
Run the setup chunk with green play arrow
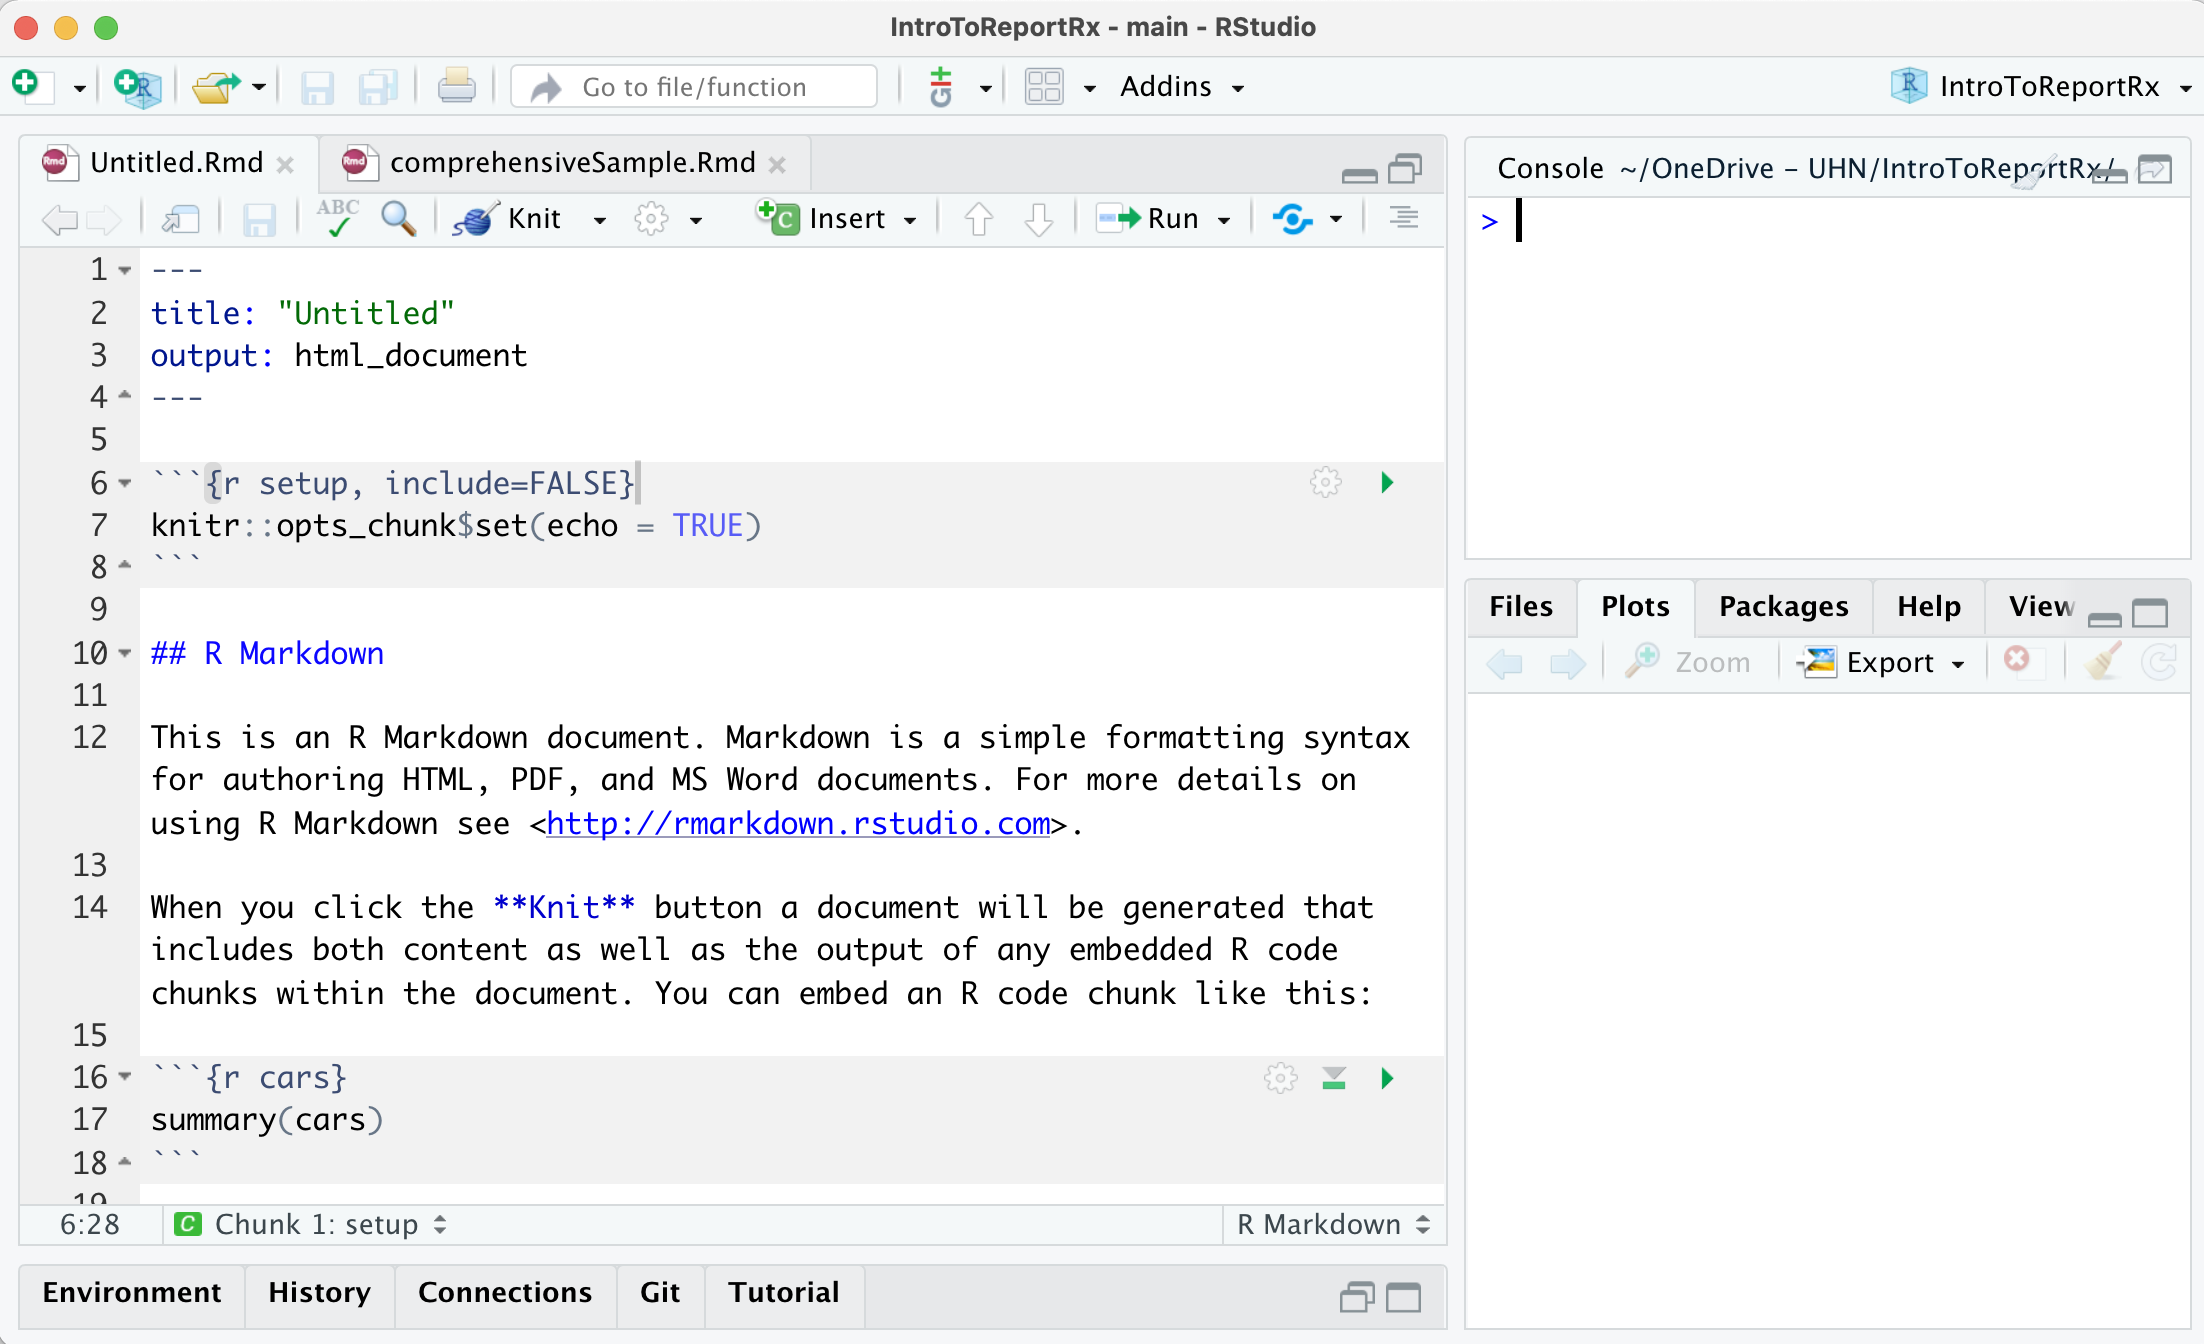pos(1387,483)
